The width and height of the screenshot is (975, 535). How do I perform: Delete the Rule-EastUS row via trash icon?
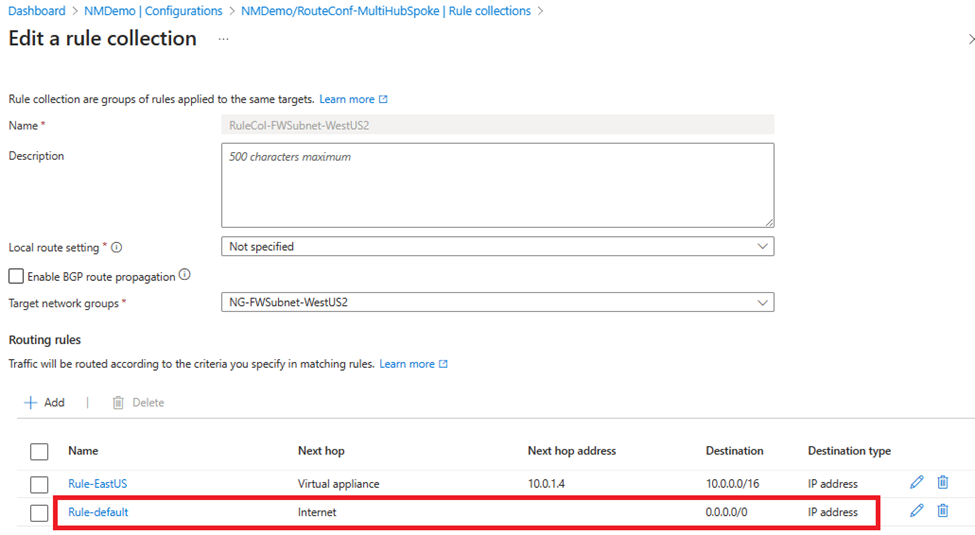(x=943, y=482)
